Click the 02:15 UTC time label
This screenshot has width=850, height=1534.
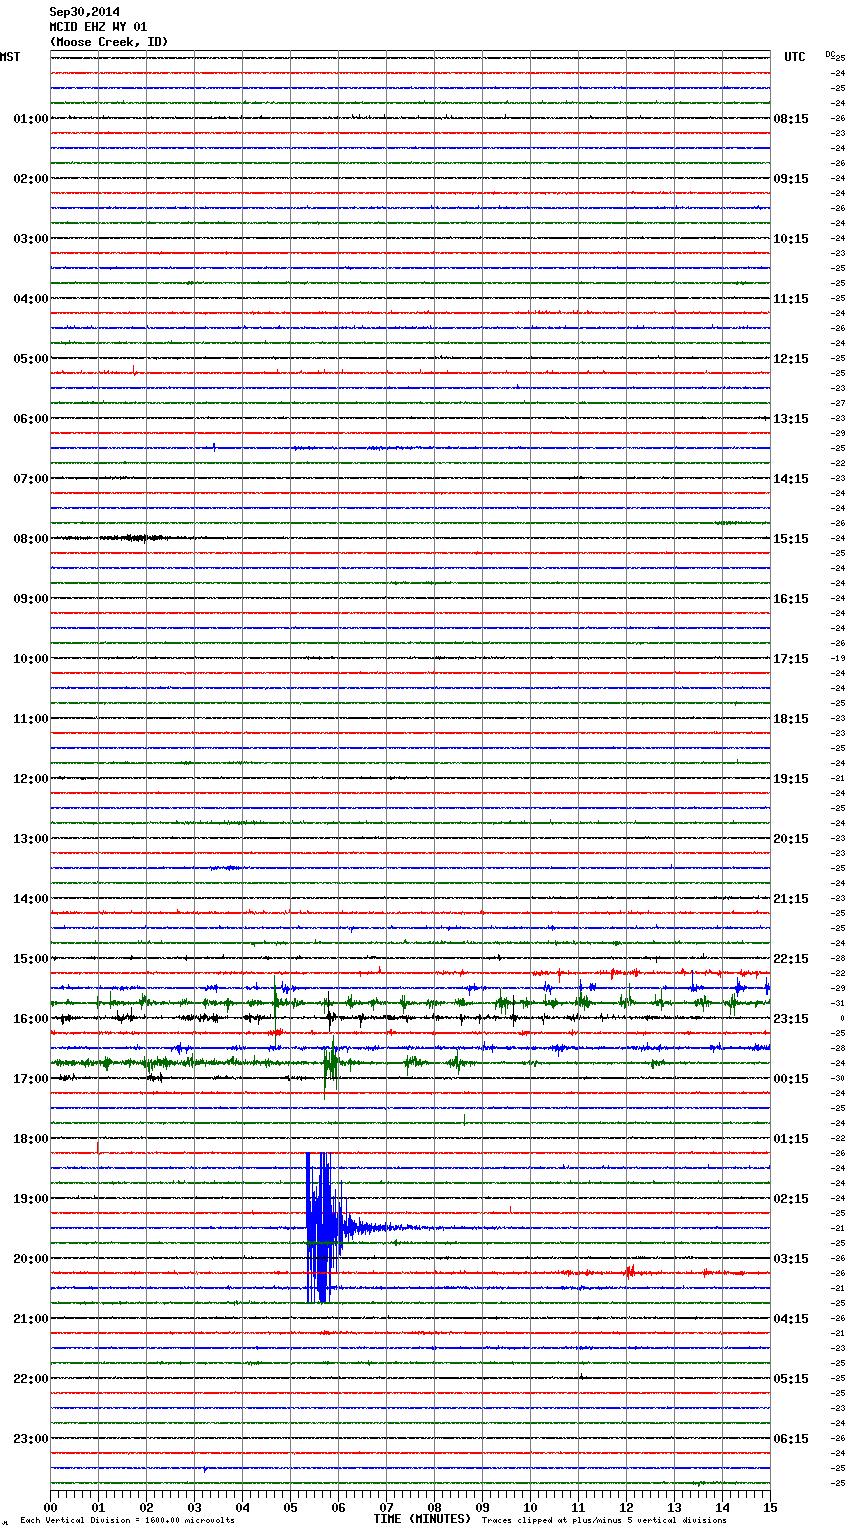pyautogui.click(x=791, y=1199)
